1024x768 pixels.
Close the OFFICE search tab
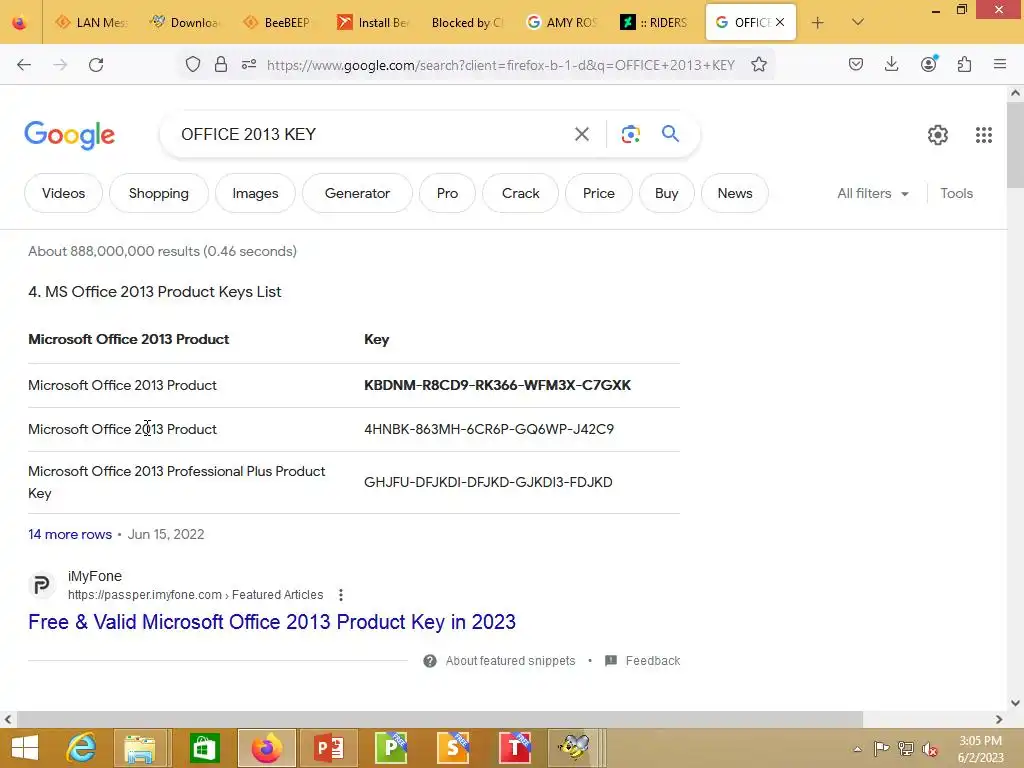[x=780, y=22]
